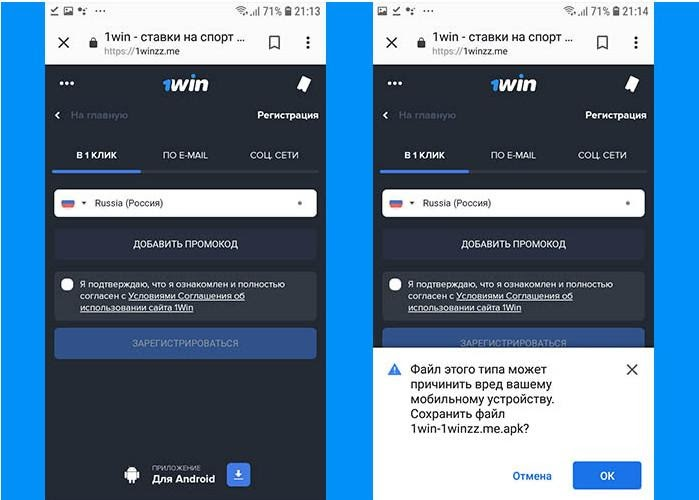Switch to the ПО E-MAIL tab on left
The image size is (699, 500).
[185, 155]
